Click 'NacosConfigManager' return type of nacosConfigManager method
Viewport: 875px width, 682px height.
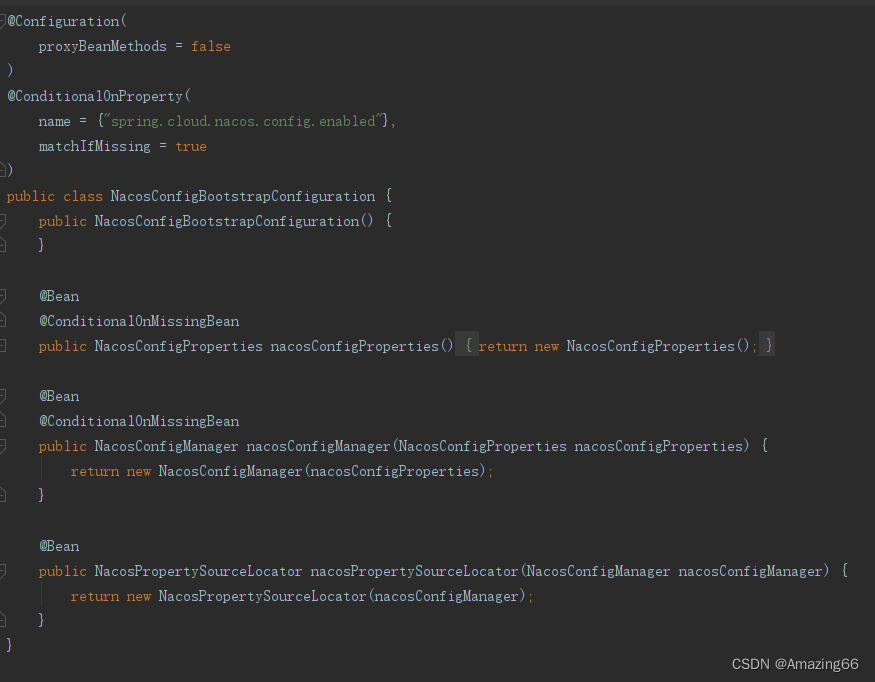166,446
